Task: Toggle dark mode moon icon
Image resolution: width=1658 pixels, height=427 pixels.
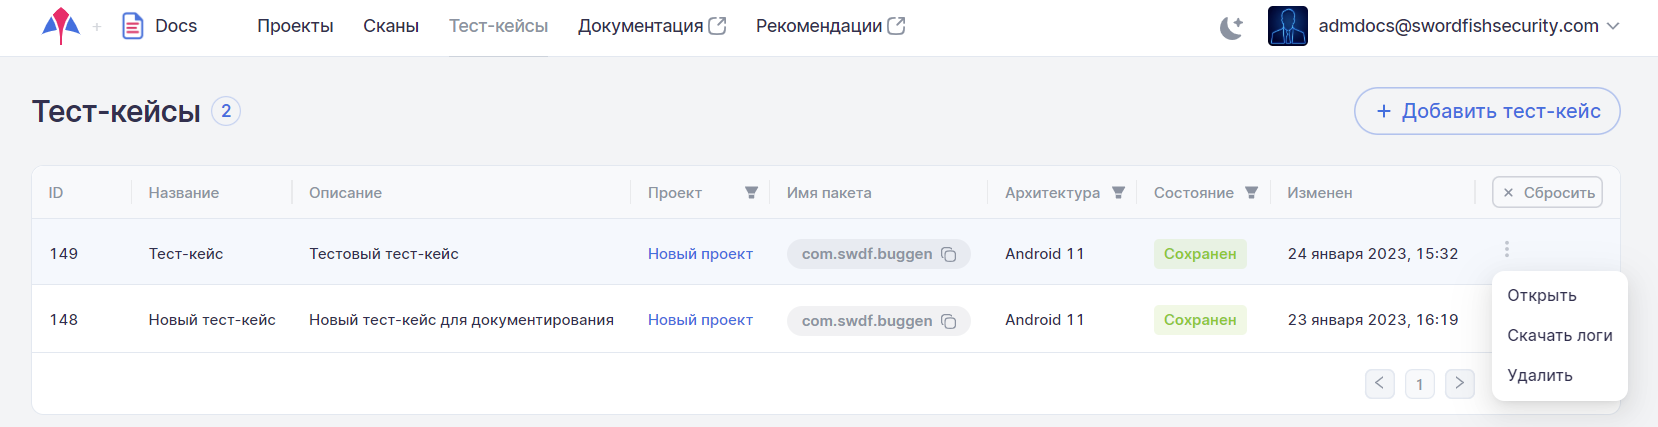Action: click(1231, 27)
